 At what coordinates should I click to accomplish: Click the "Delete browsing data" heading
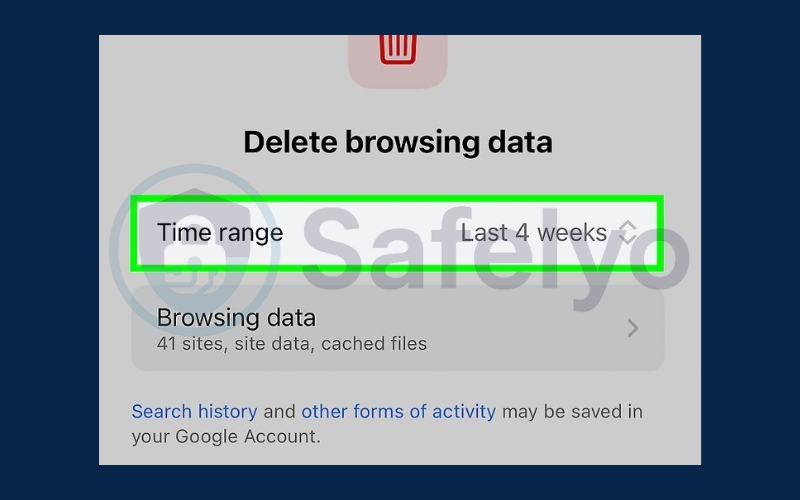click(398, 142)
